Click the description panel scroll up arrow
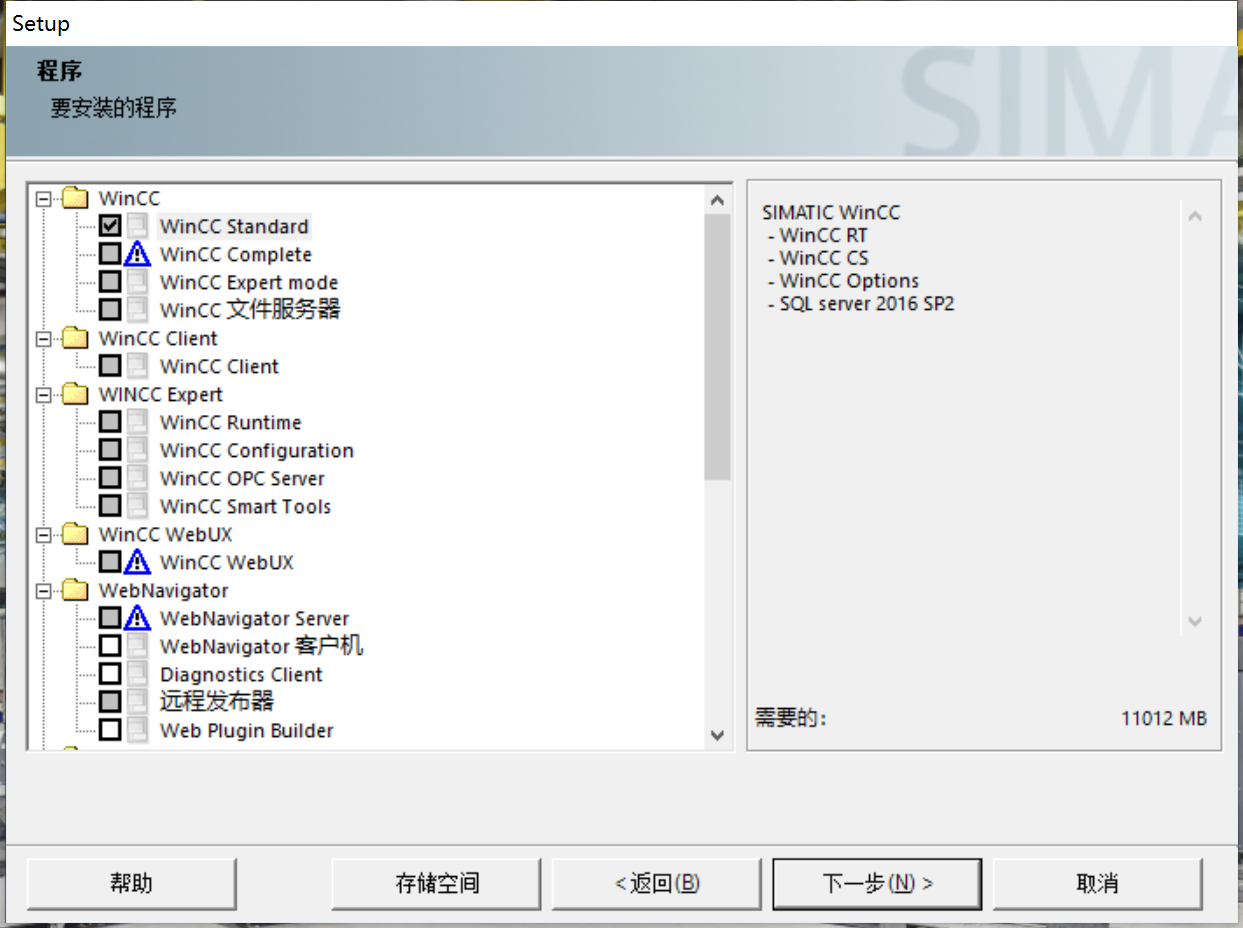Screen dimensions: 1243x928 click(1195, 216)
